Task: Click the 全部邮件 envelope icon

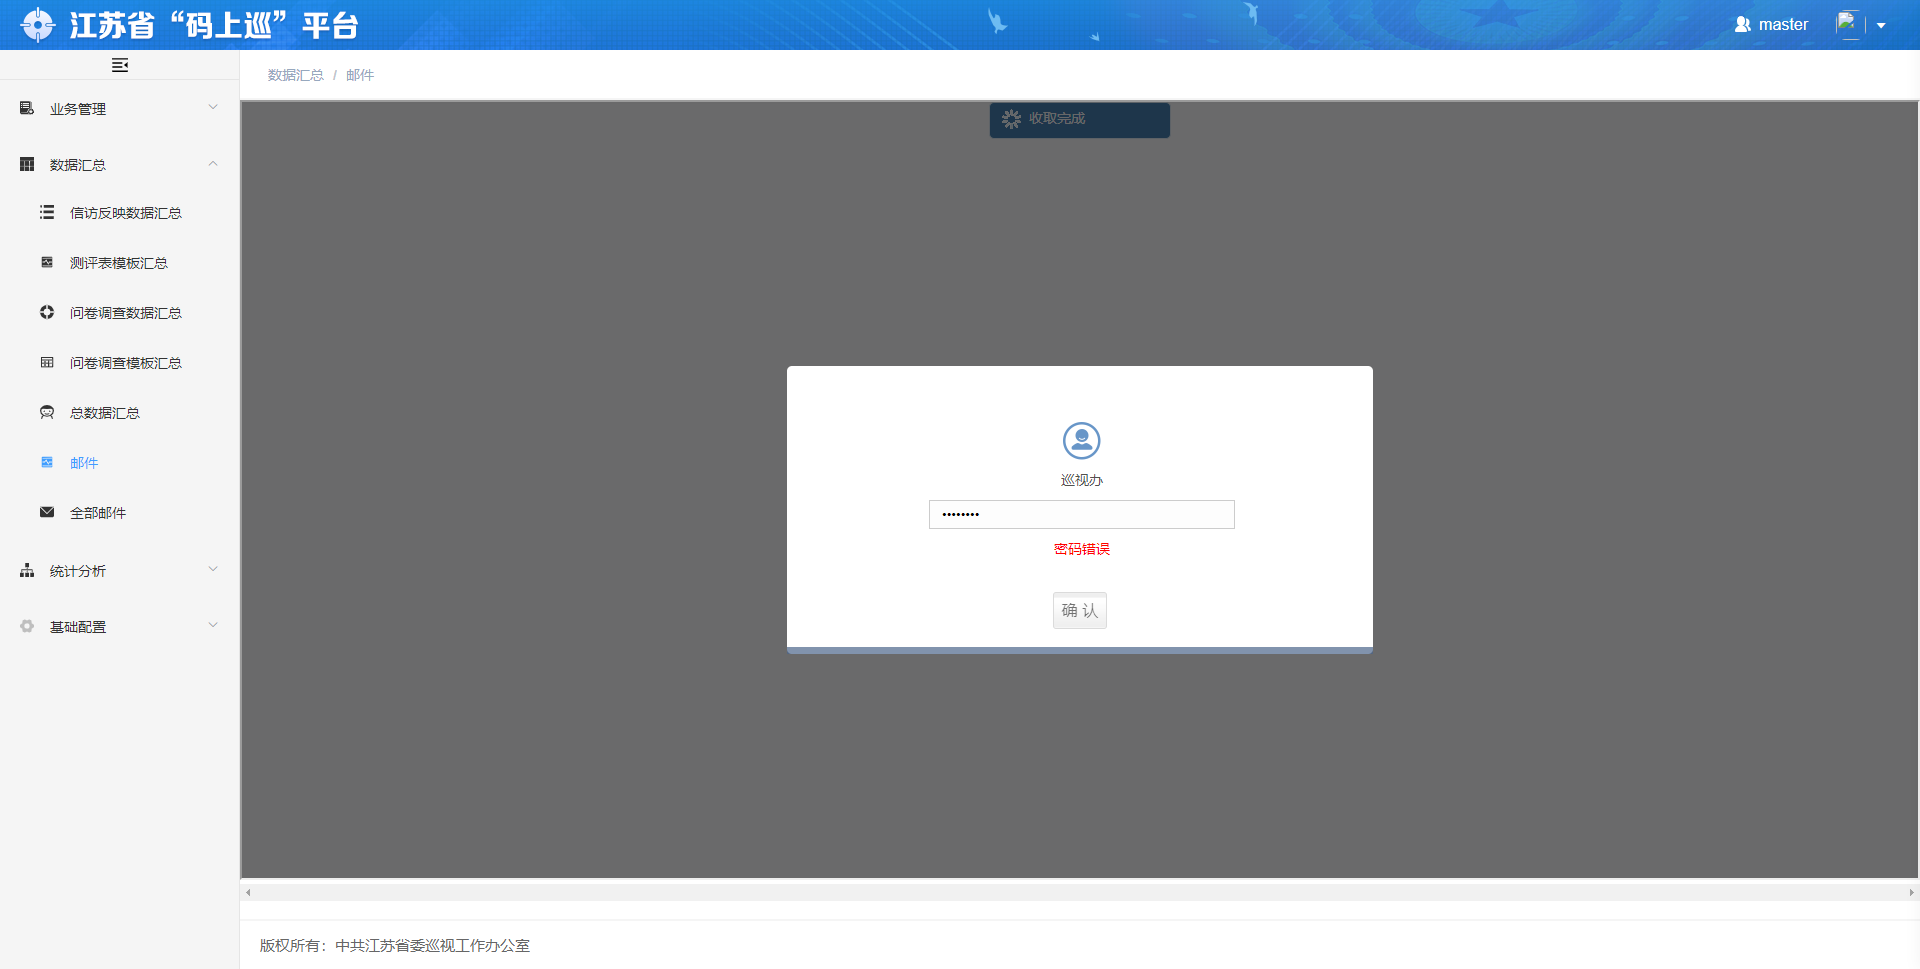Action: (x=47, y=512)
